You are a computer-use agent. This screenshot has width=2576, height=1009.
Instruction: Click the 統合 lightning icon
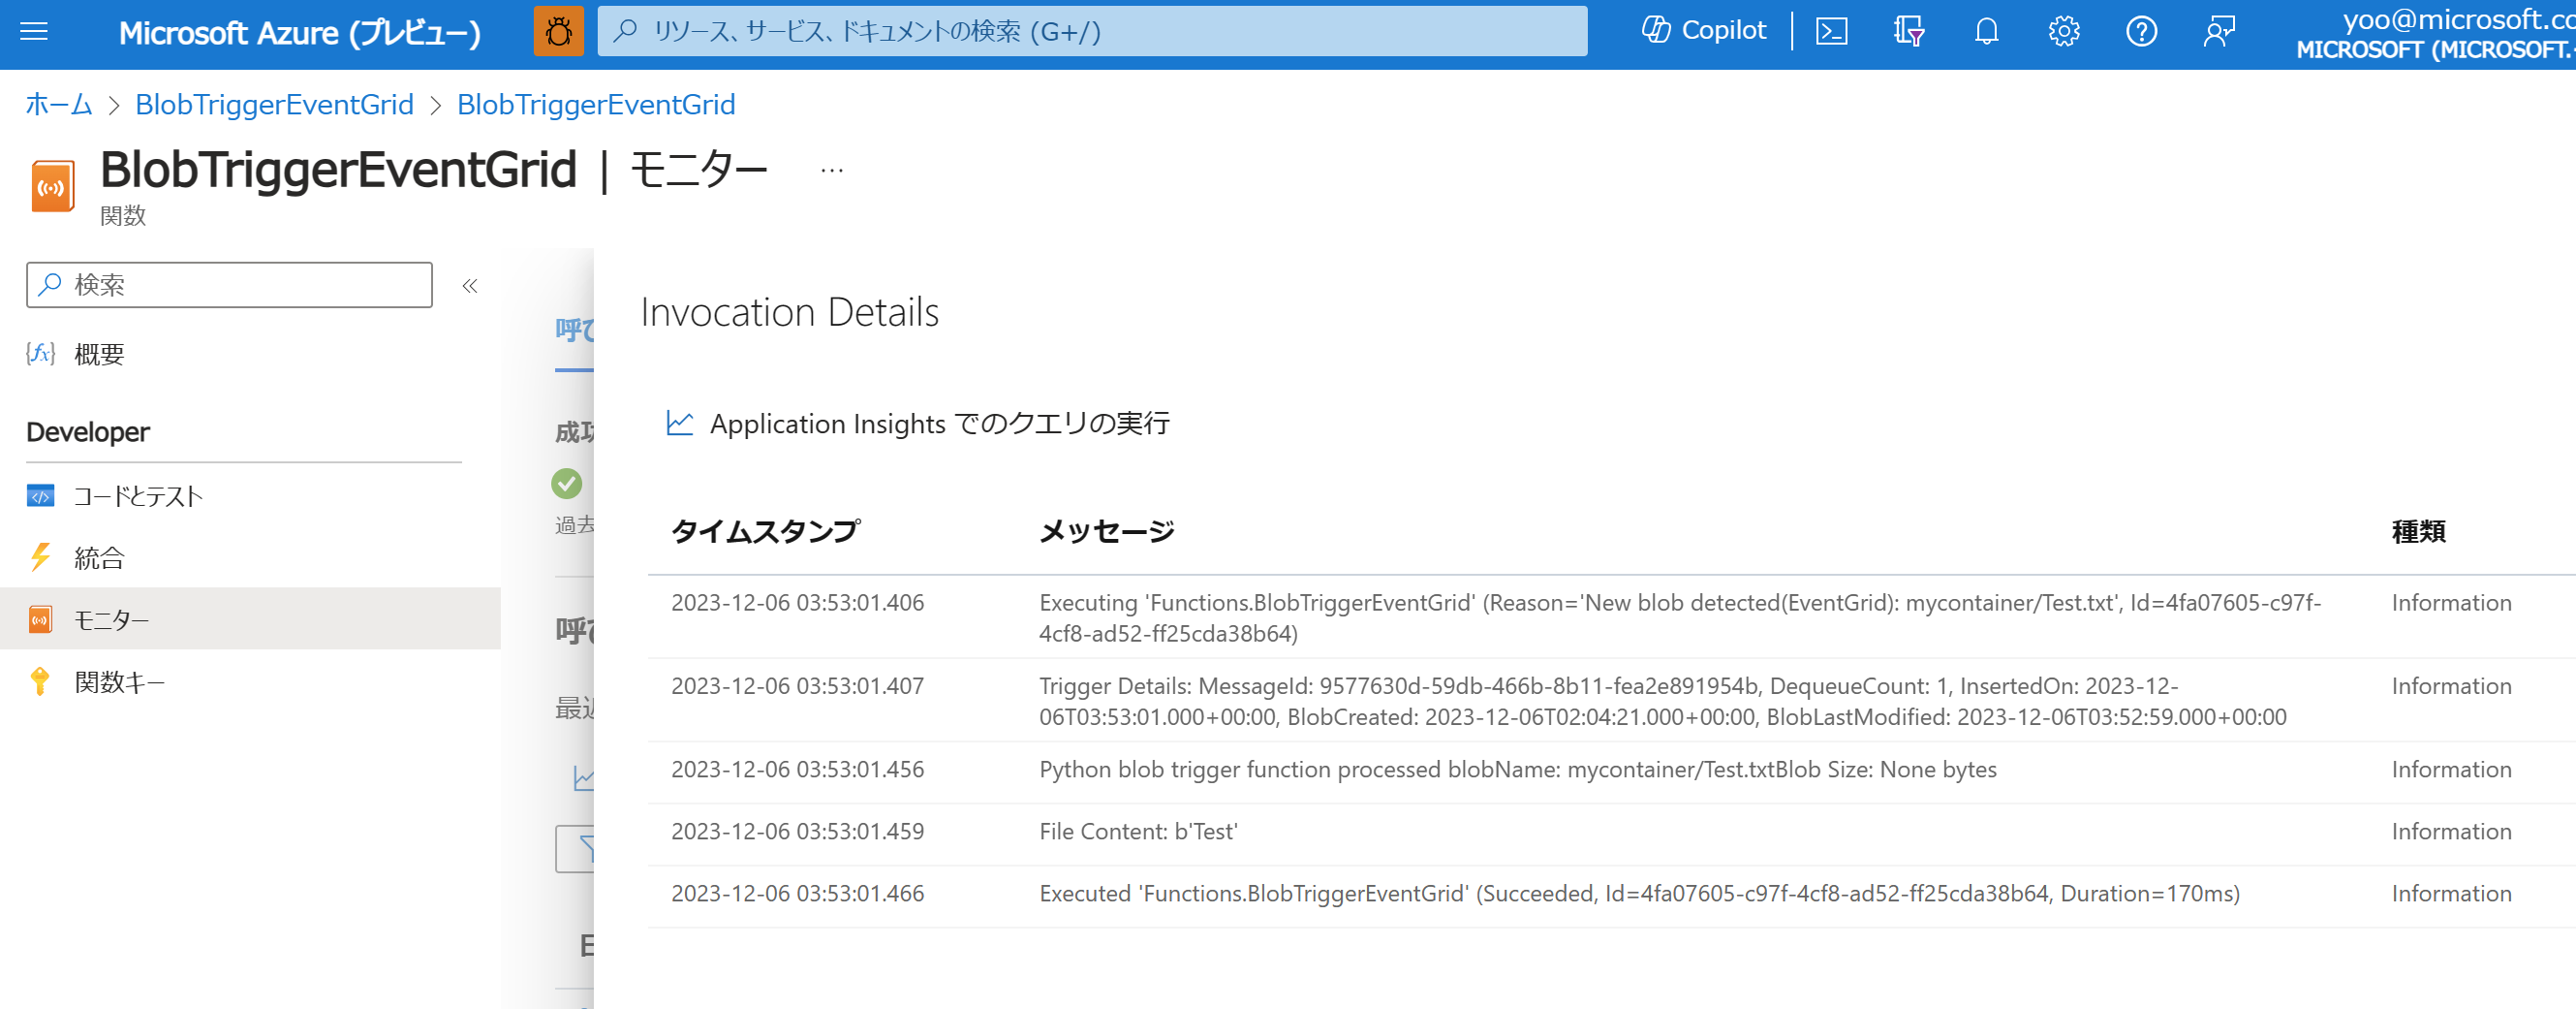pos(40,557)
